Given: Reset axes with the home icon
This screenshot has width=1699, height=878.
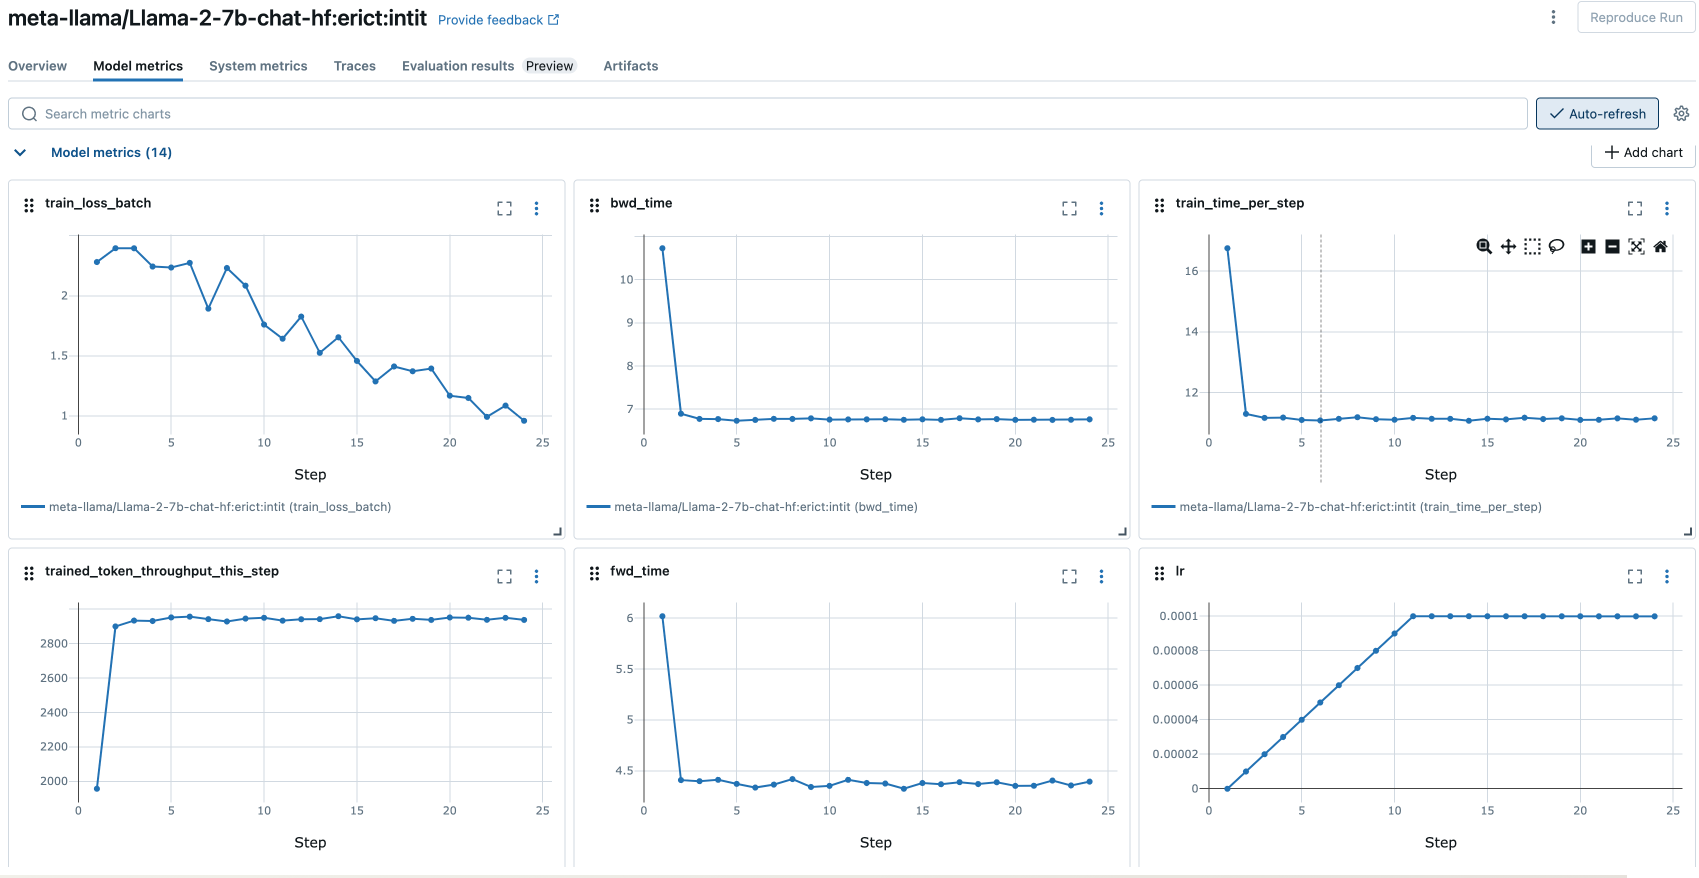Looking at the screenshot, I should 1660,246.
